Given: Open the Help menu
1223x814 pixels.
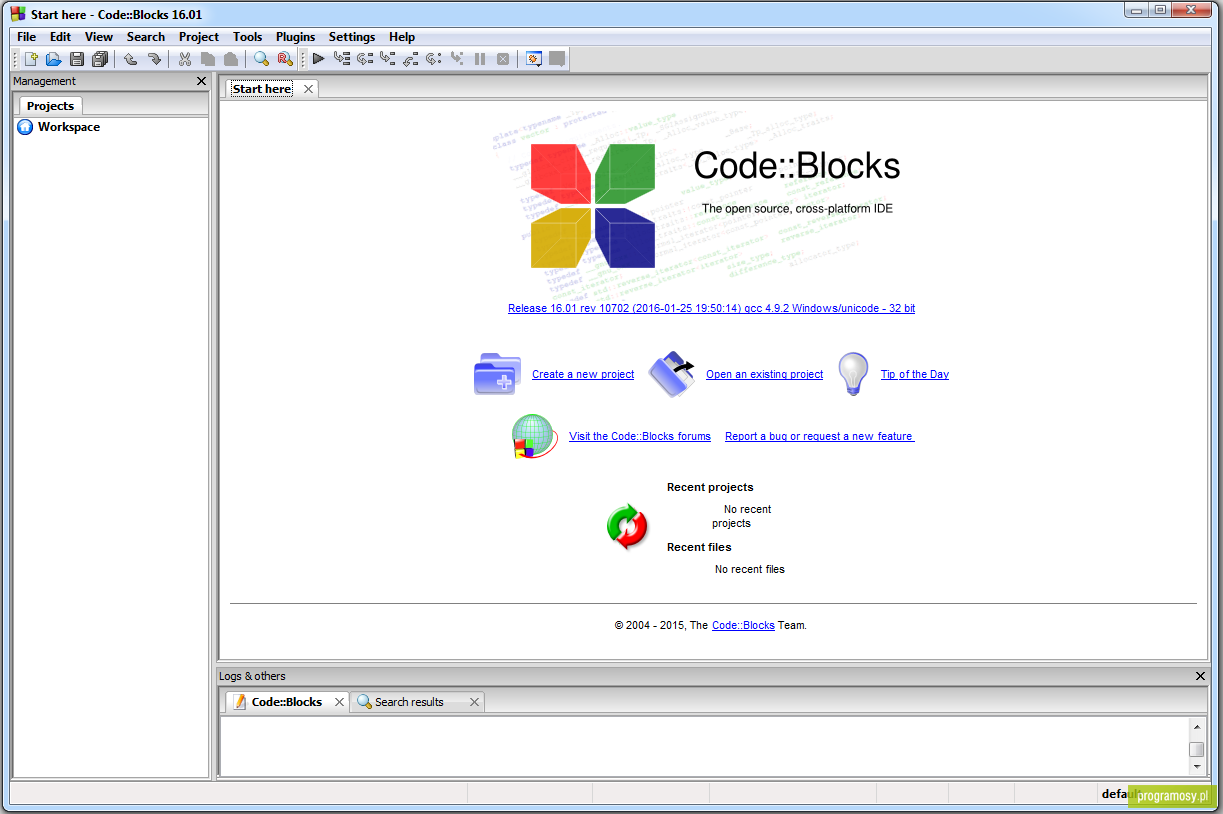Looking at the screenshot, I should coord(402,37).
